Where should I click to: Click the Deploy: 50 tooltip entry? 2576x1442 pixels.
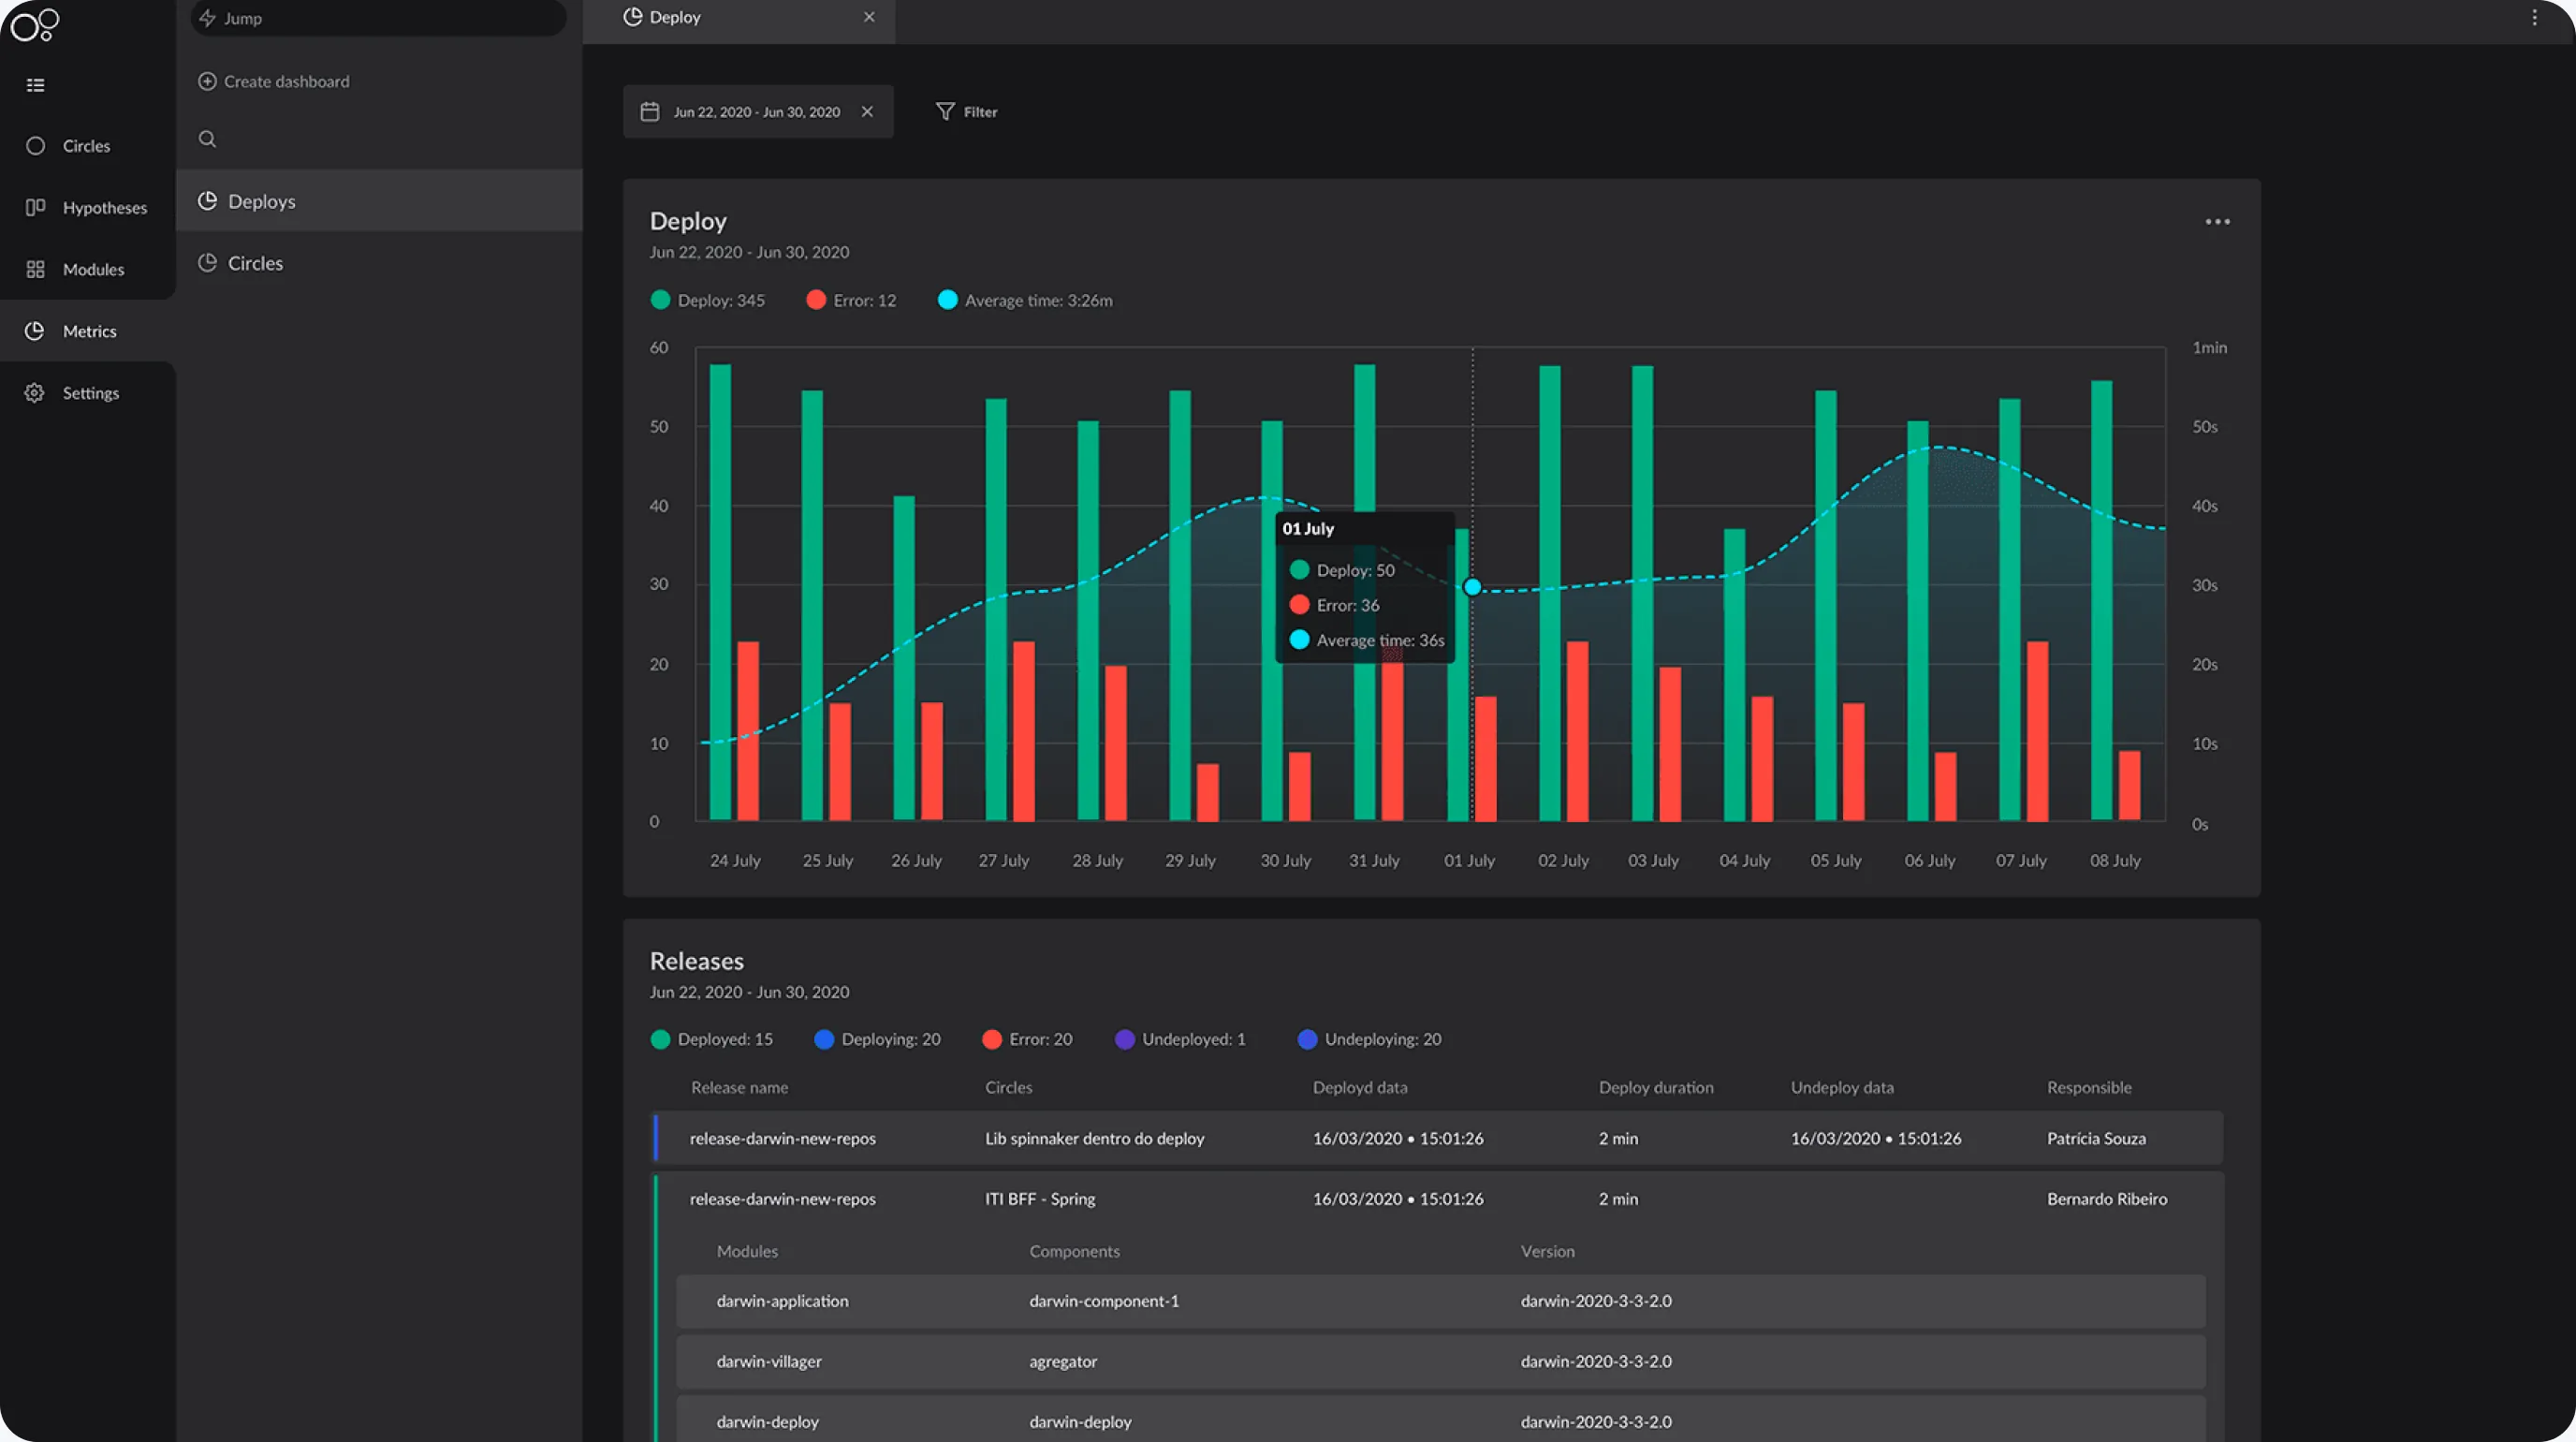pyautogui.click(x=1342, y=570)
